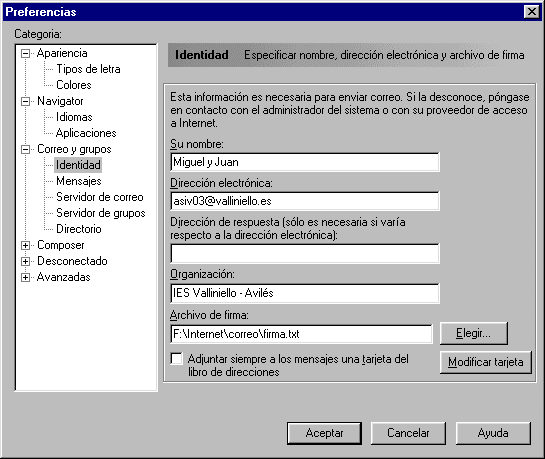Confirm settings with Aceptar
Screen dimensions: 545x459
tap(324, 433)
